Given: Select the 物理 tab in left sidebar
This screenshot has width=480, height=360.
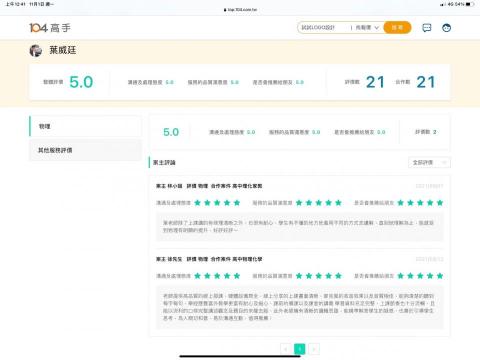Looking at the screenshot, I should (85, 126).
